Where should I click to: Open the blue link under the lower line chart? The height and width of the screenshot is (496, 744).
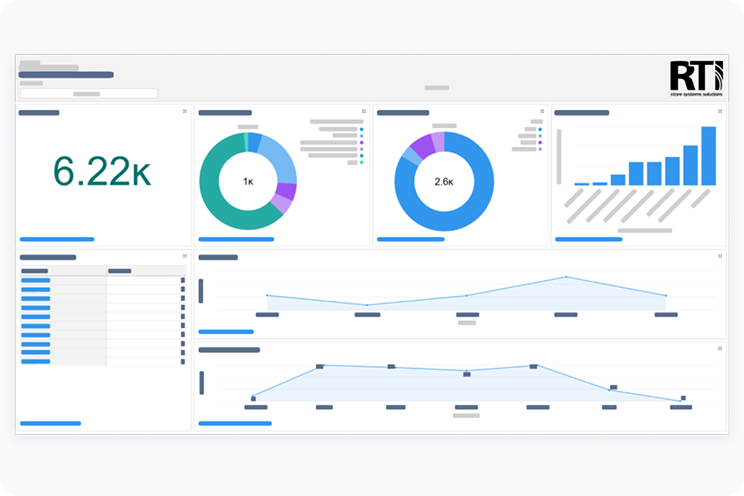click(235, 423)
